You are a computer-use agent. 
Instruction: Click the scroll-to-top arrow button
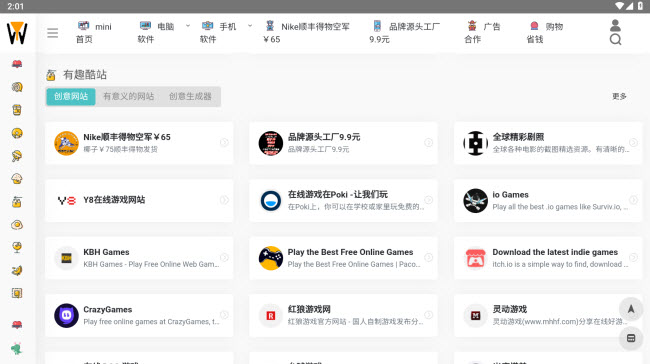coord(631,309)
